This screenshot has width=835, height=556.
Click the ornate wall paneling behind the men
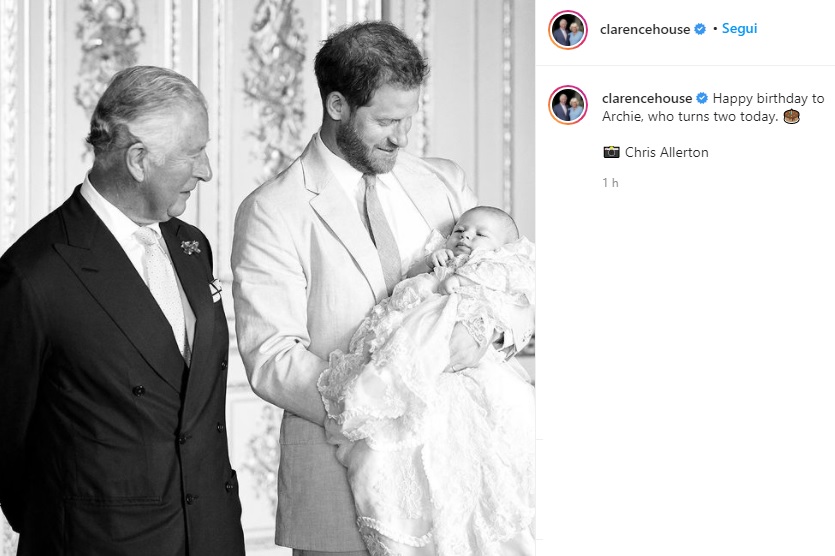coord(266,80)
